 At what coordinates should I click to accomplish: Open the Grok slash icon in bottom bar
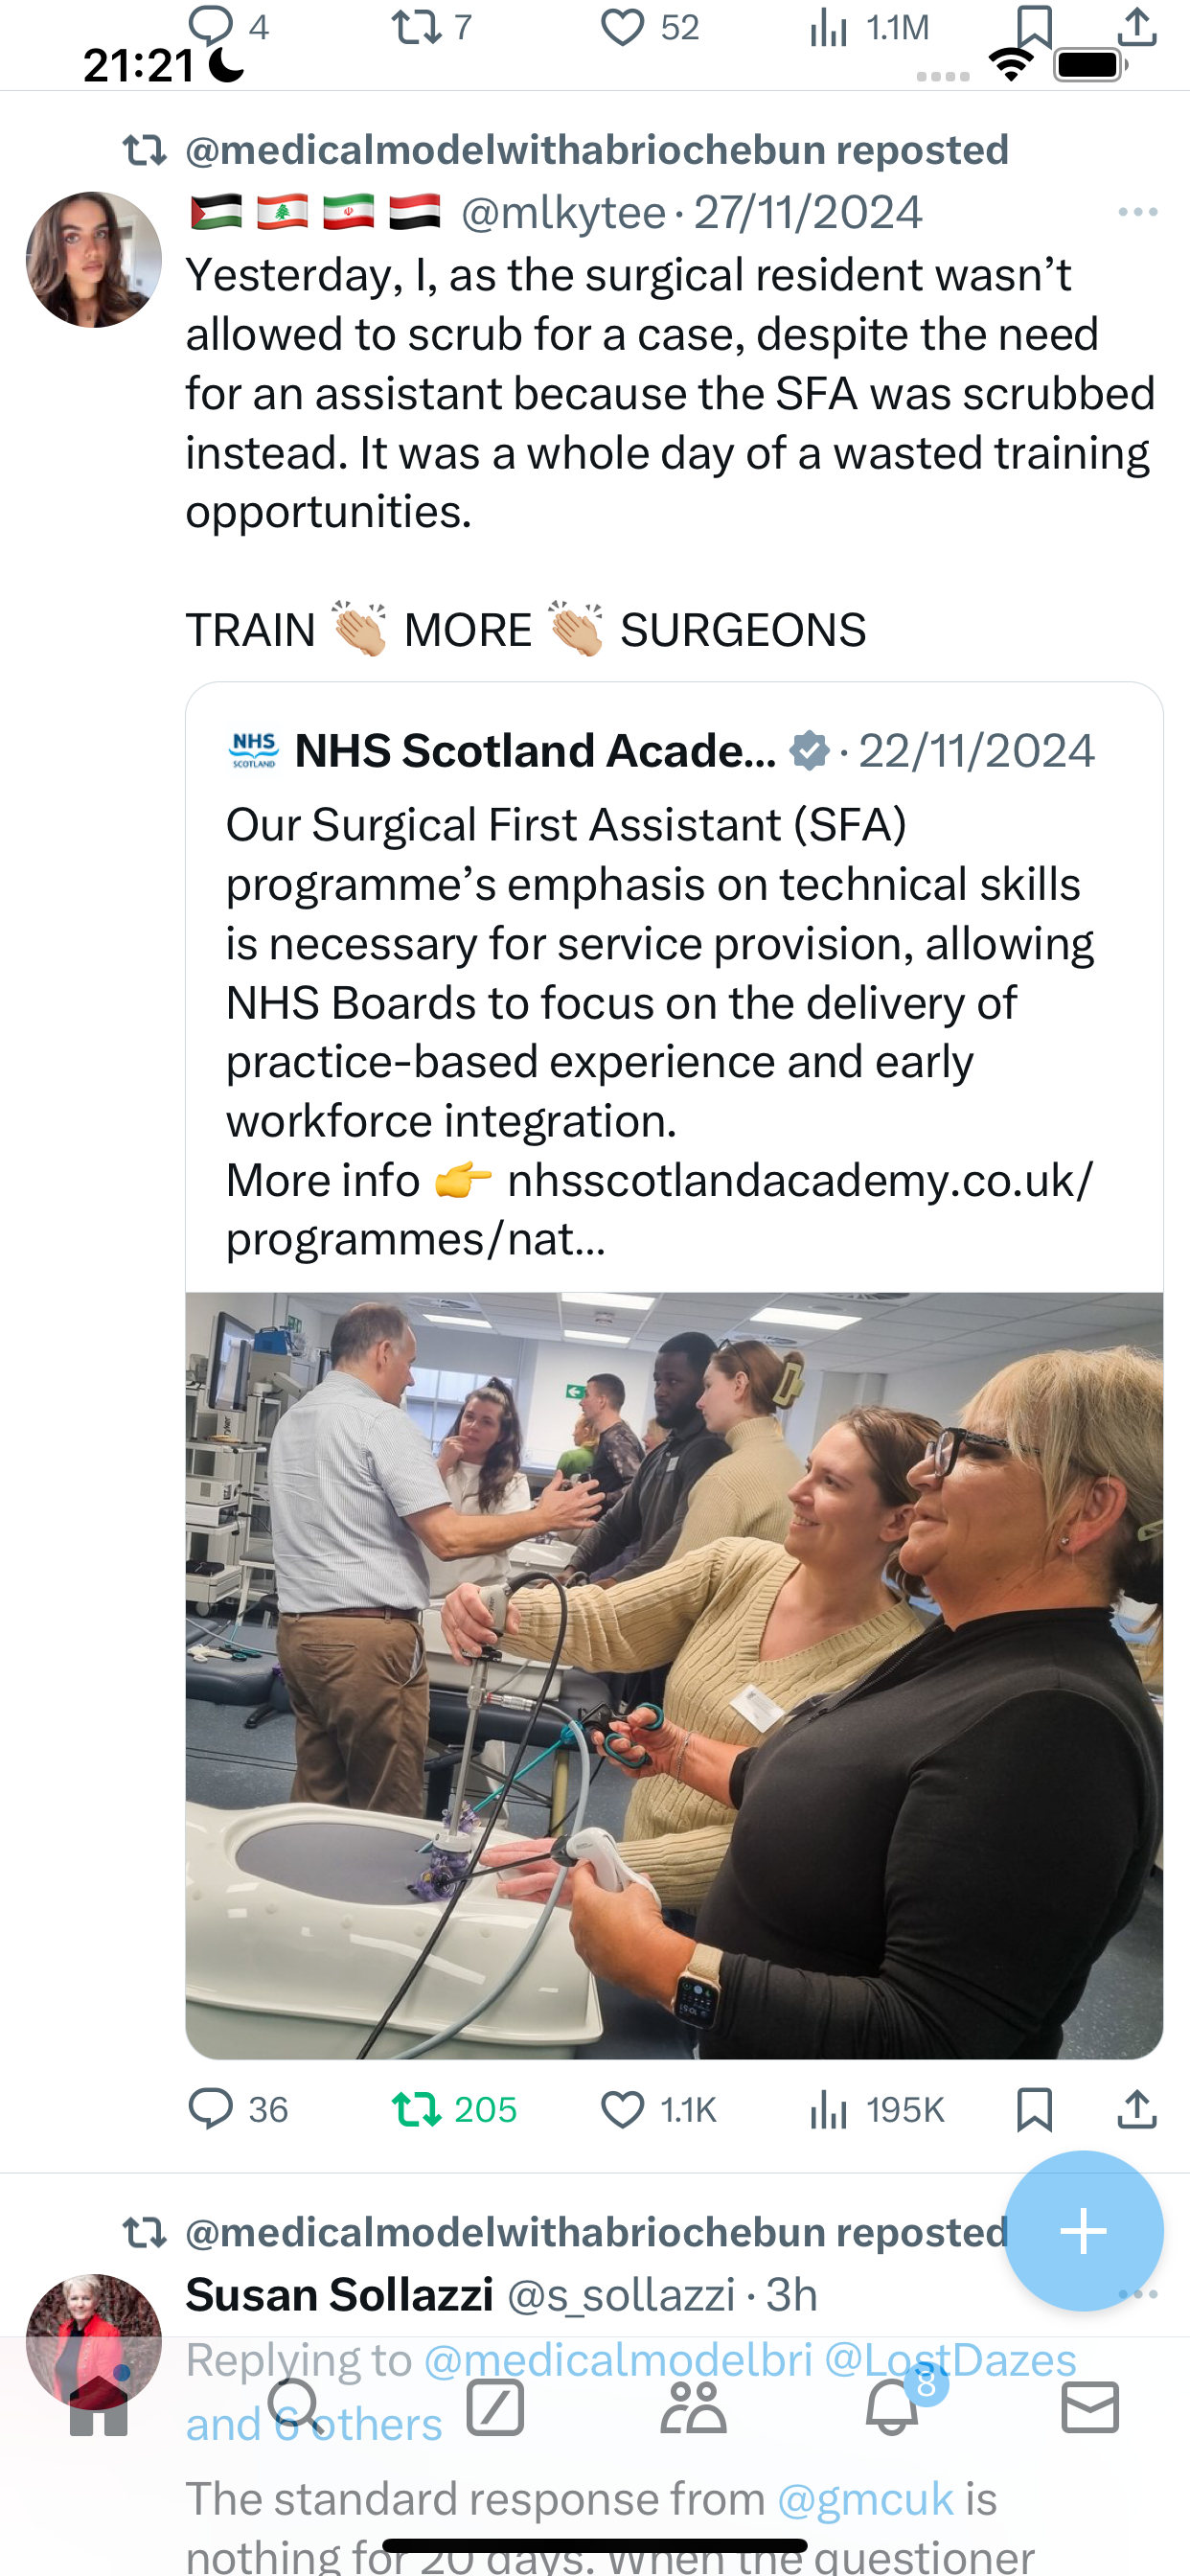pos(495,2406)
